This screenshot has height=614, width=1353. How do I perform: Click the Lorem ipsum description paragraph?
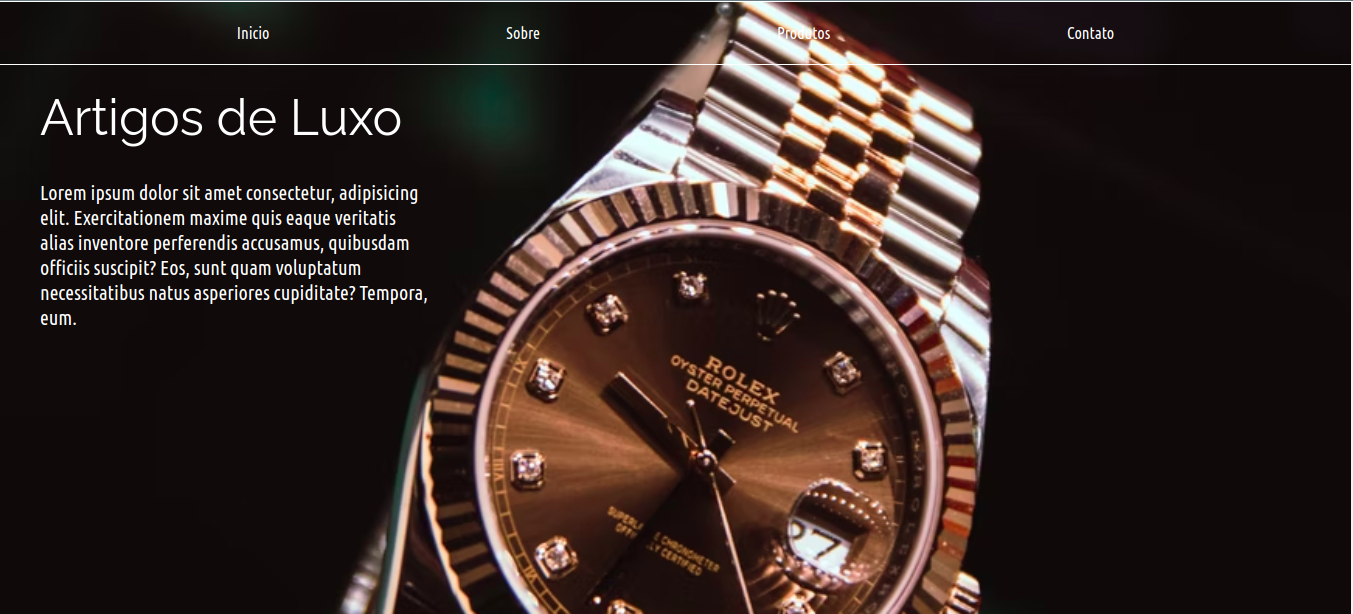(234, 256)
